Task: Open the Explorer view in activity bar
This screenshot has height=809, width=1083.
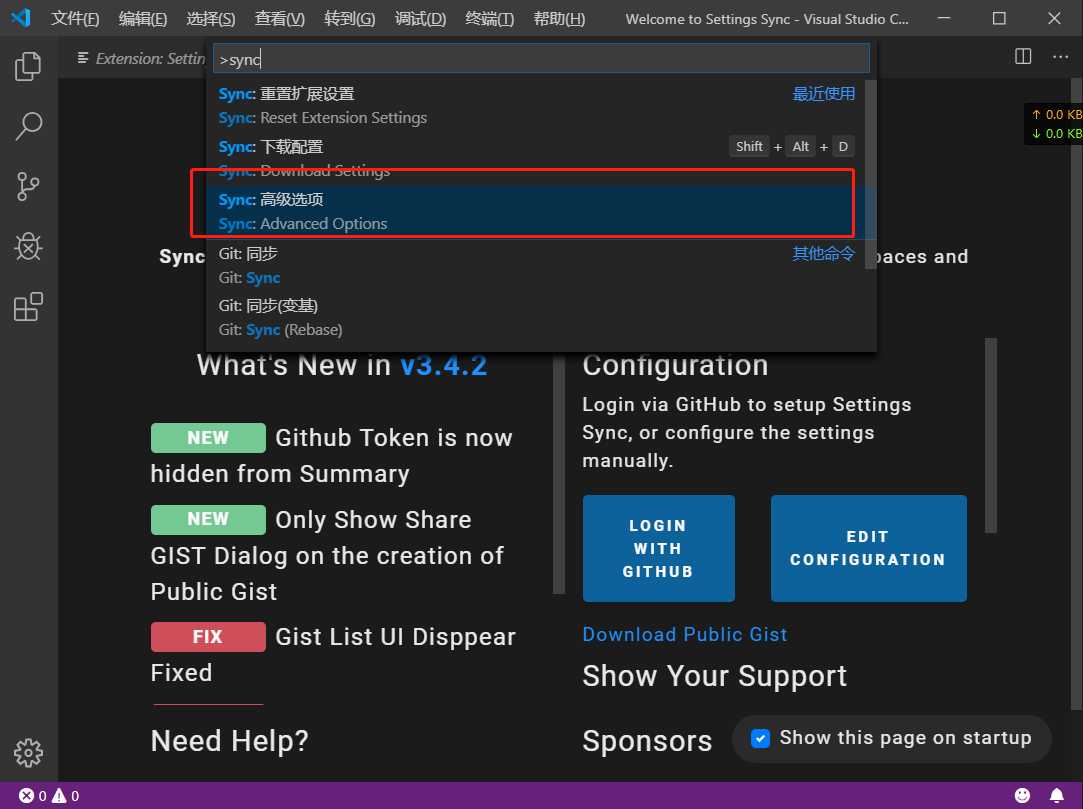Action: [28, 66]
